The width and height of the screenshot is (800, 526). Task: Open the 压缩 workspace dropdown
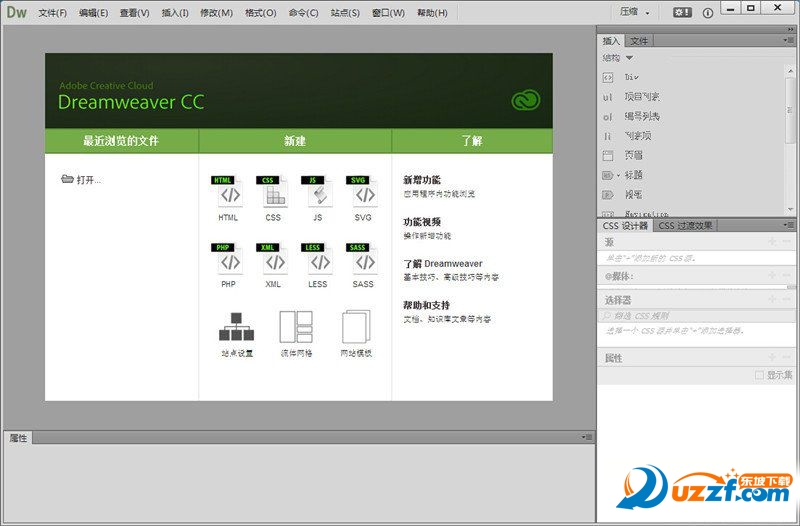635,12
